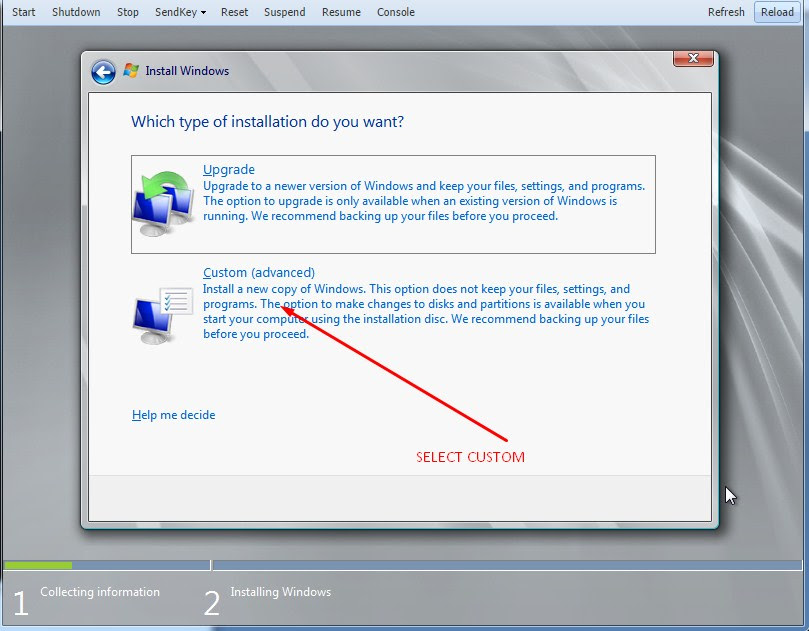Click the Custom install checklist icon
Viewport: 809px width, 631px height.
[163, 316]
